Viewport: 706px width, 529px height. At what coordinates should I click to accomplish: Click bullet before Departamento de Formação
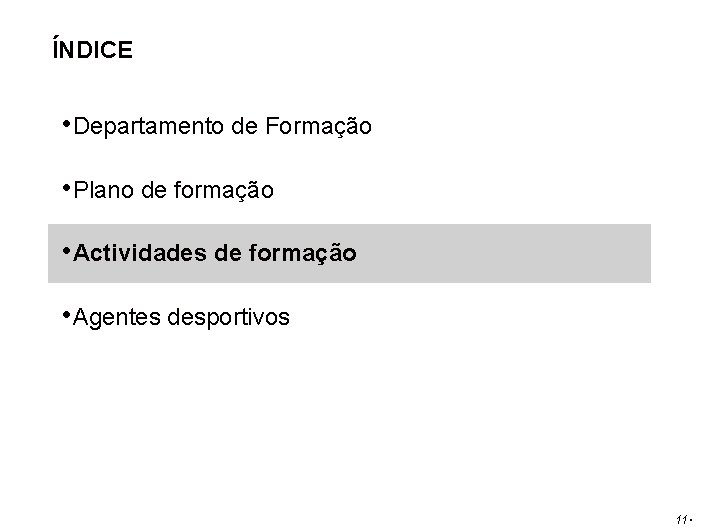(x=67, y=123)
